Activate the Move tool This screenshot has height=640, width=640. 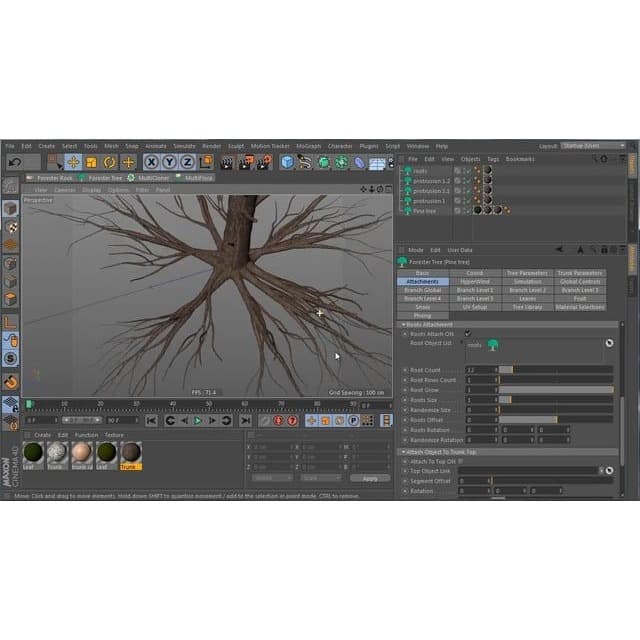[x=73, y=162]
